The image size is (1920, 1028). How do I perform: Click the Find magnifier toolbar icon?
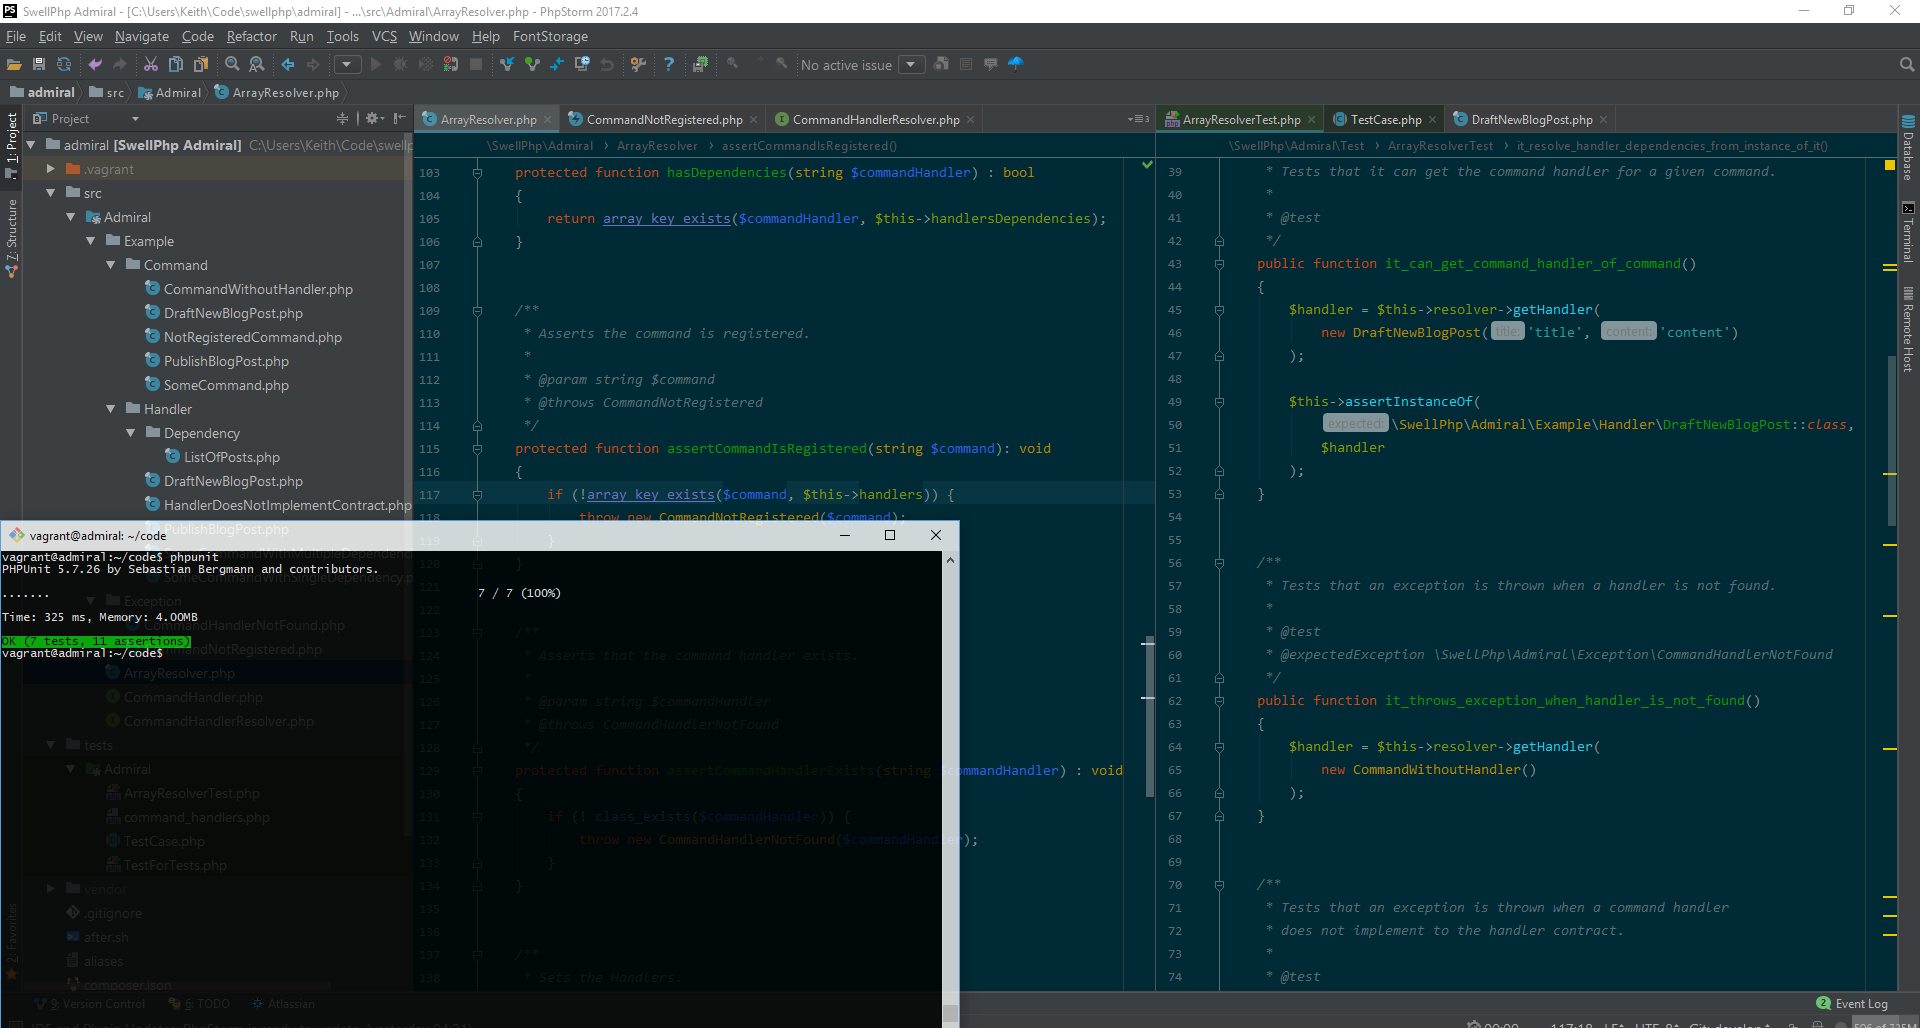tap(232, 64)
